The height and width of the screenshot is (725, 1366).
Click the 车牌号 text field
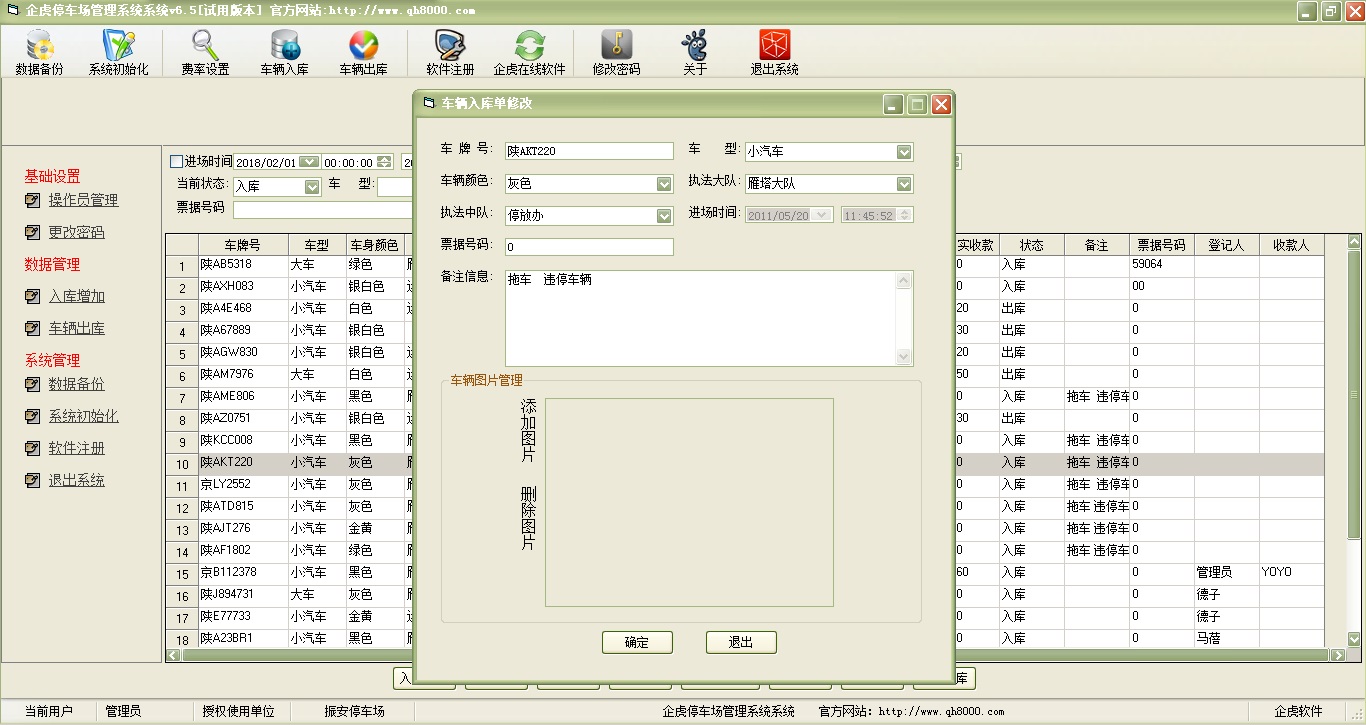click(588, 151)
